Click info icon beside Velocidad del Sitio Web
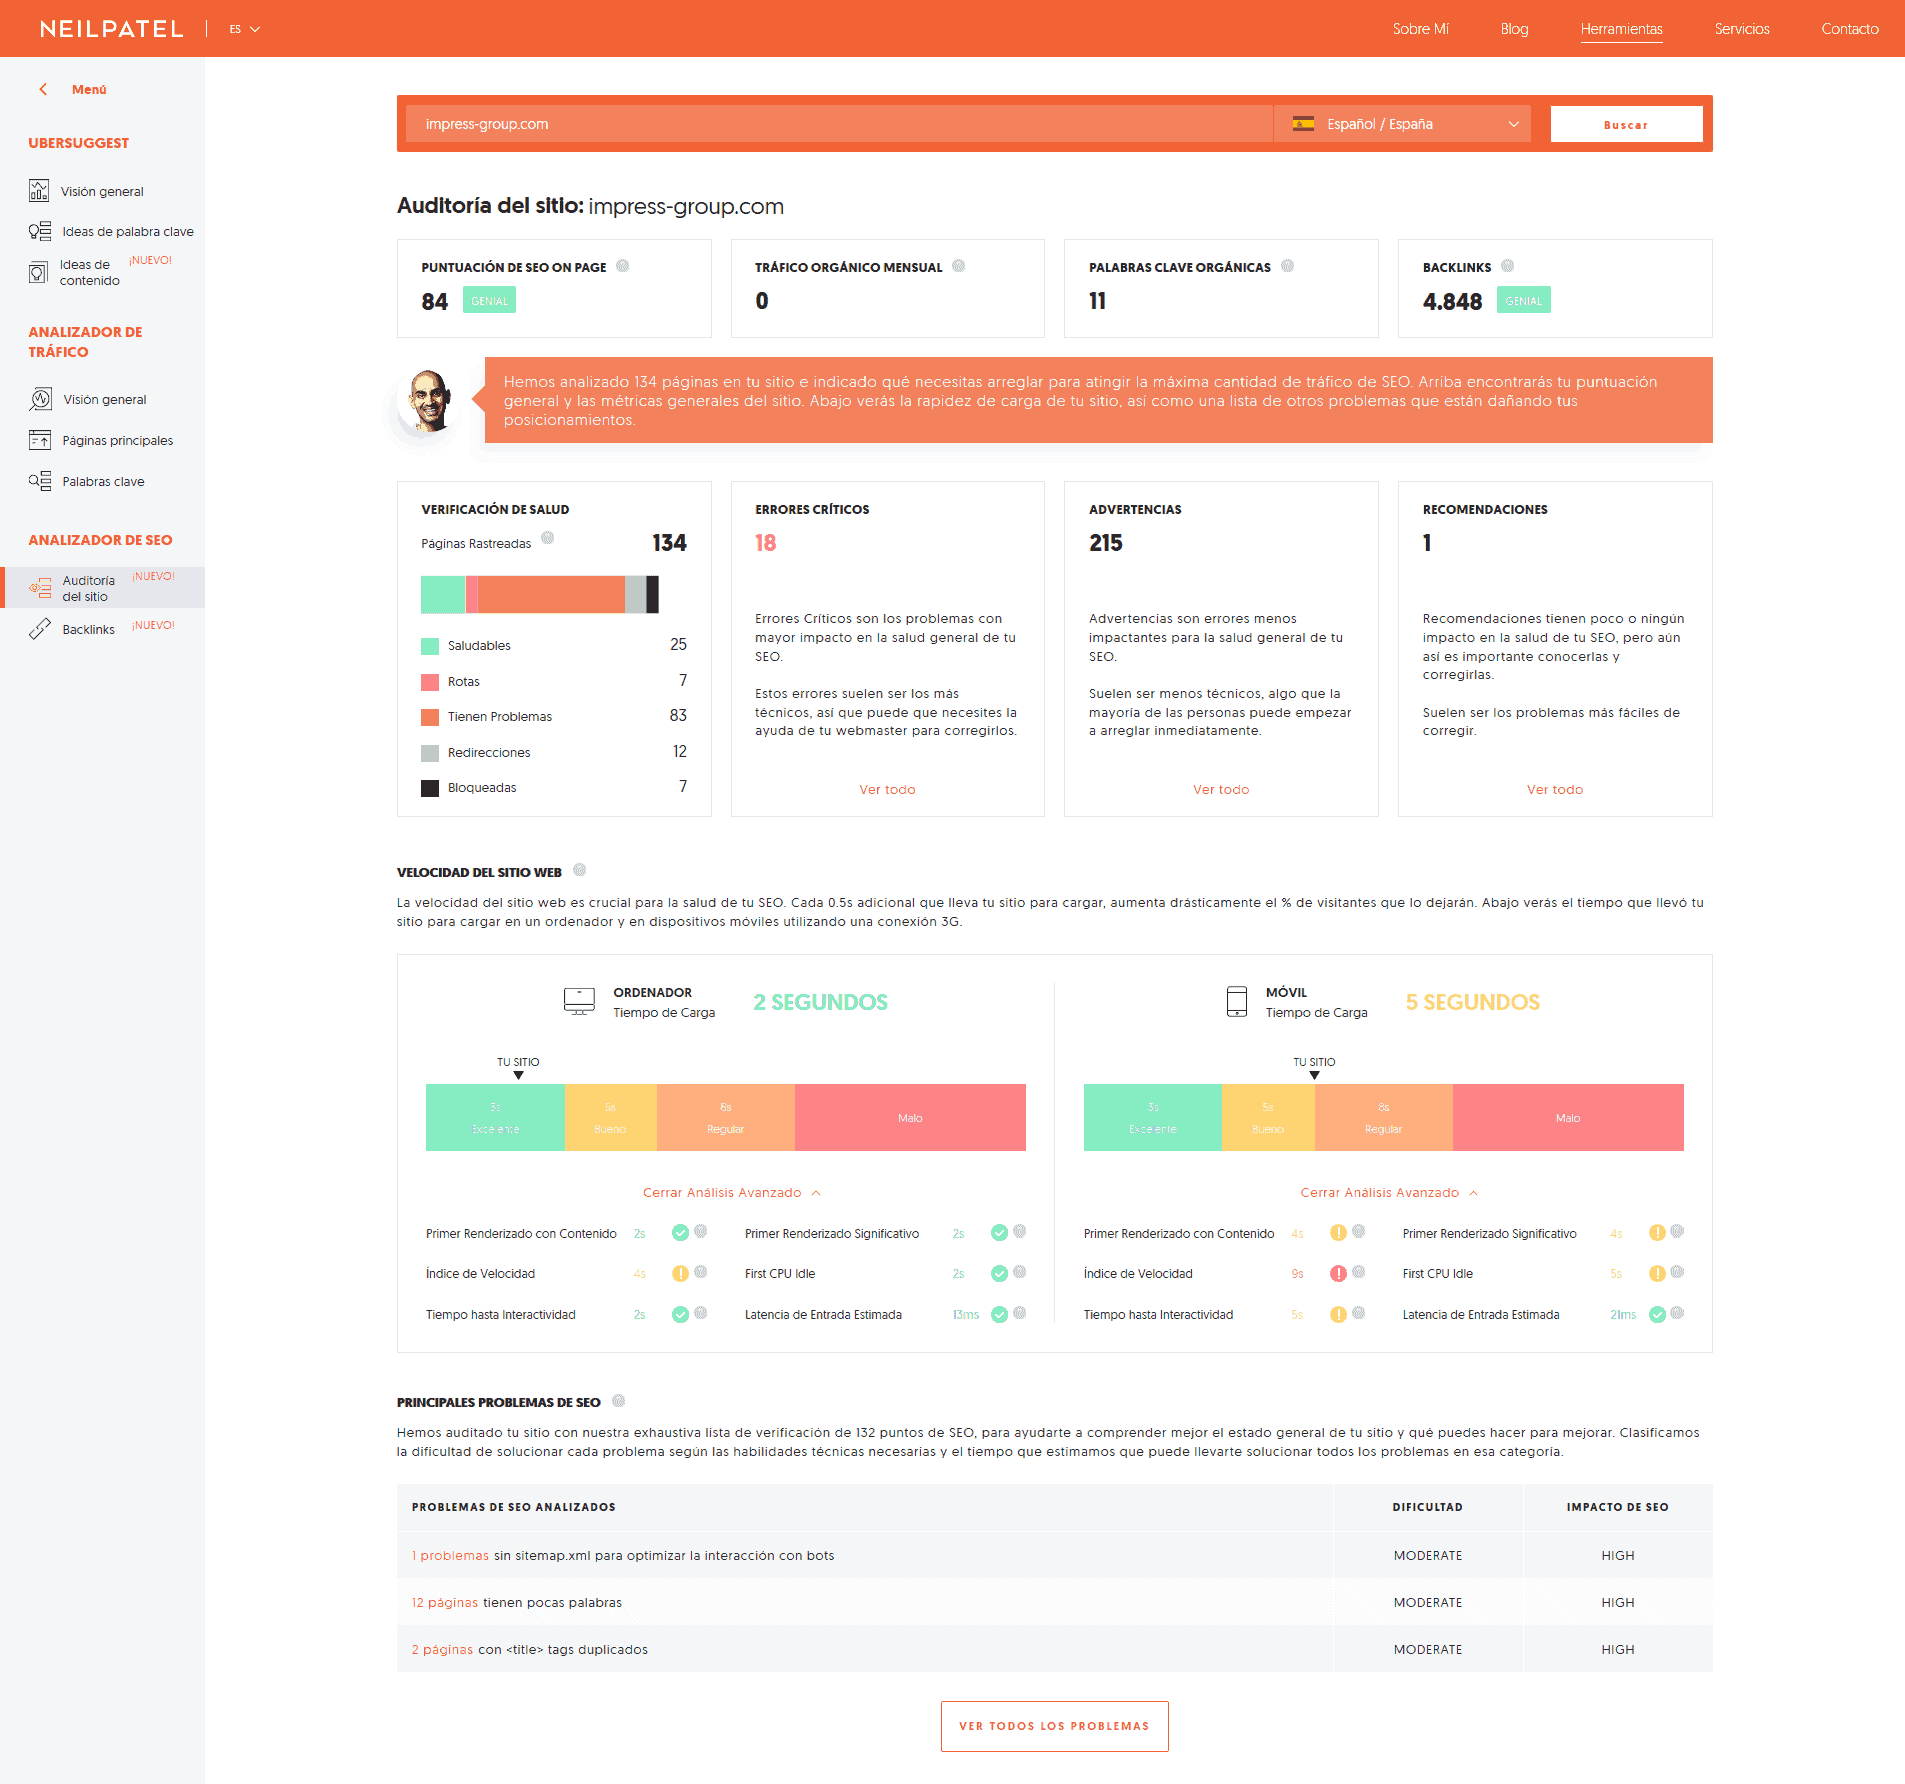This screenshot has height=1784, width=1905. 579,870
